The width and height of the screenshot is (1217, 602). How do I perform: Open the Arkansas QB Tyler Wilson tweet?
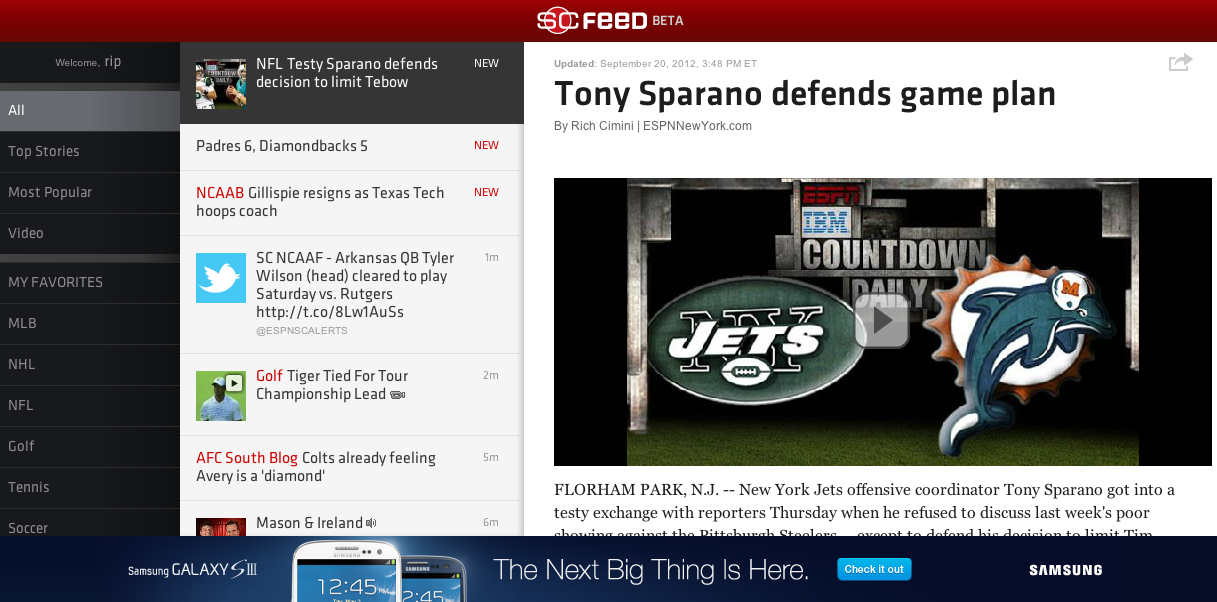pyautogui.click(x=352, y=293)
